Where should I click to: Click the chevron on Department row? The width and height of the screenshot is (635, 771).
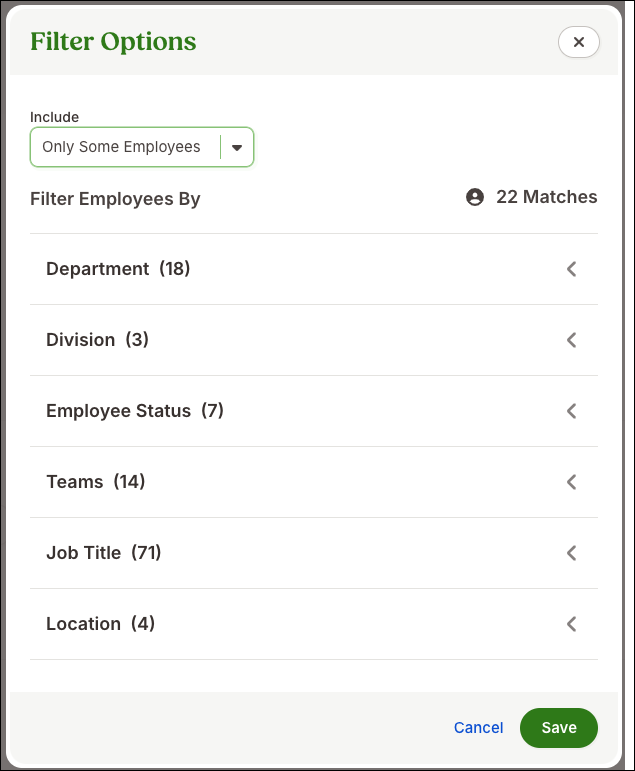click(571, 269)
